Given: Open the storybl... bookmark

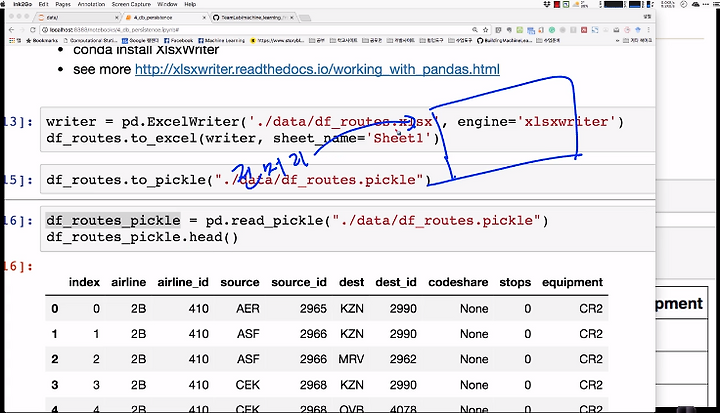Looking at the screenshot, I should coord(277,40).
